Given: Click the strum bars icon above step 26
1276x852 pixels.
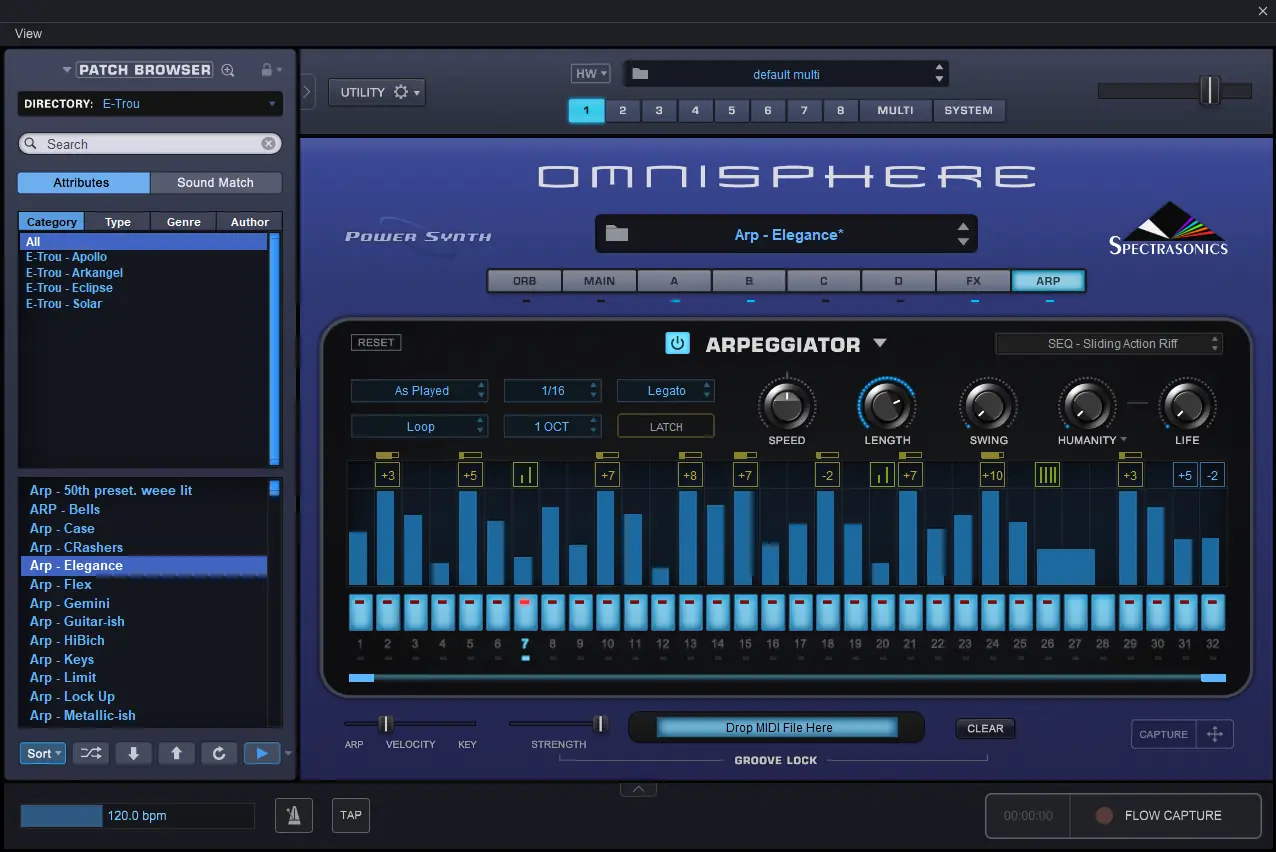Looking at the screenshot, I should point(1047,474).
